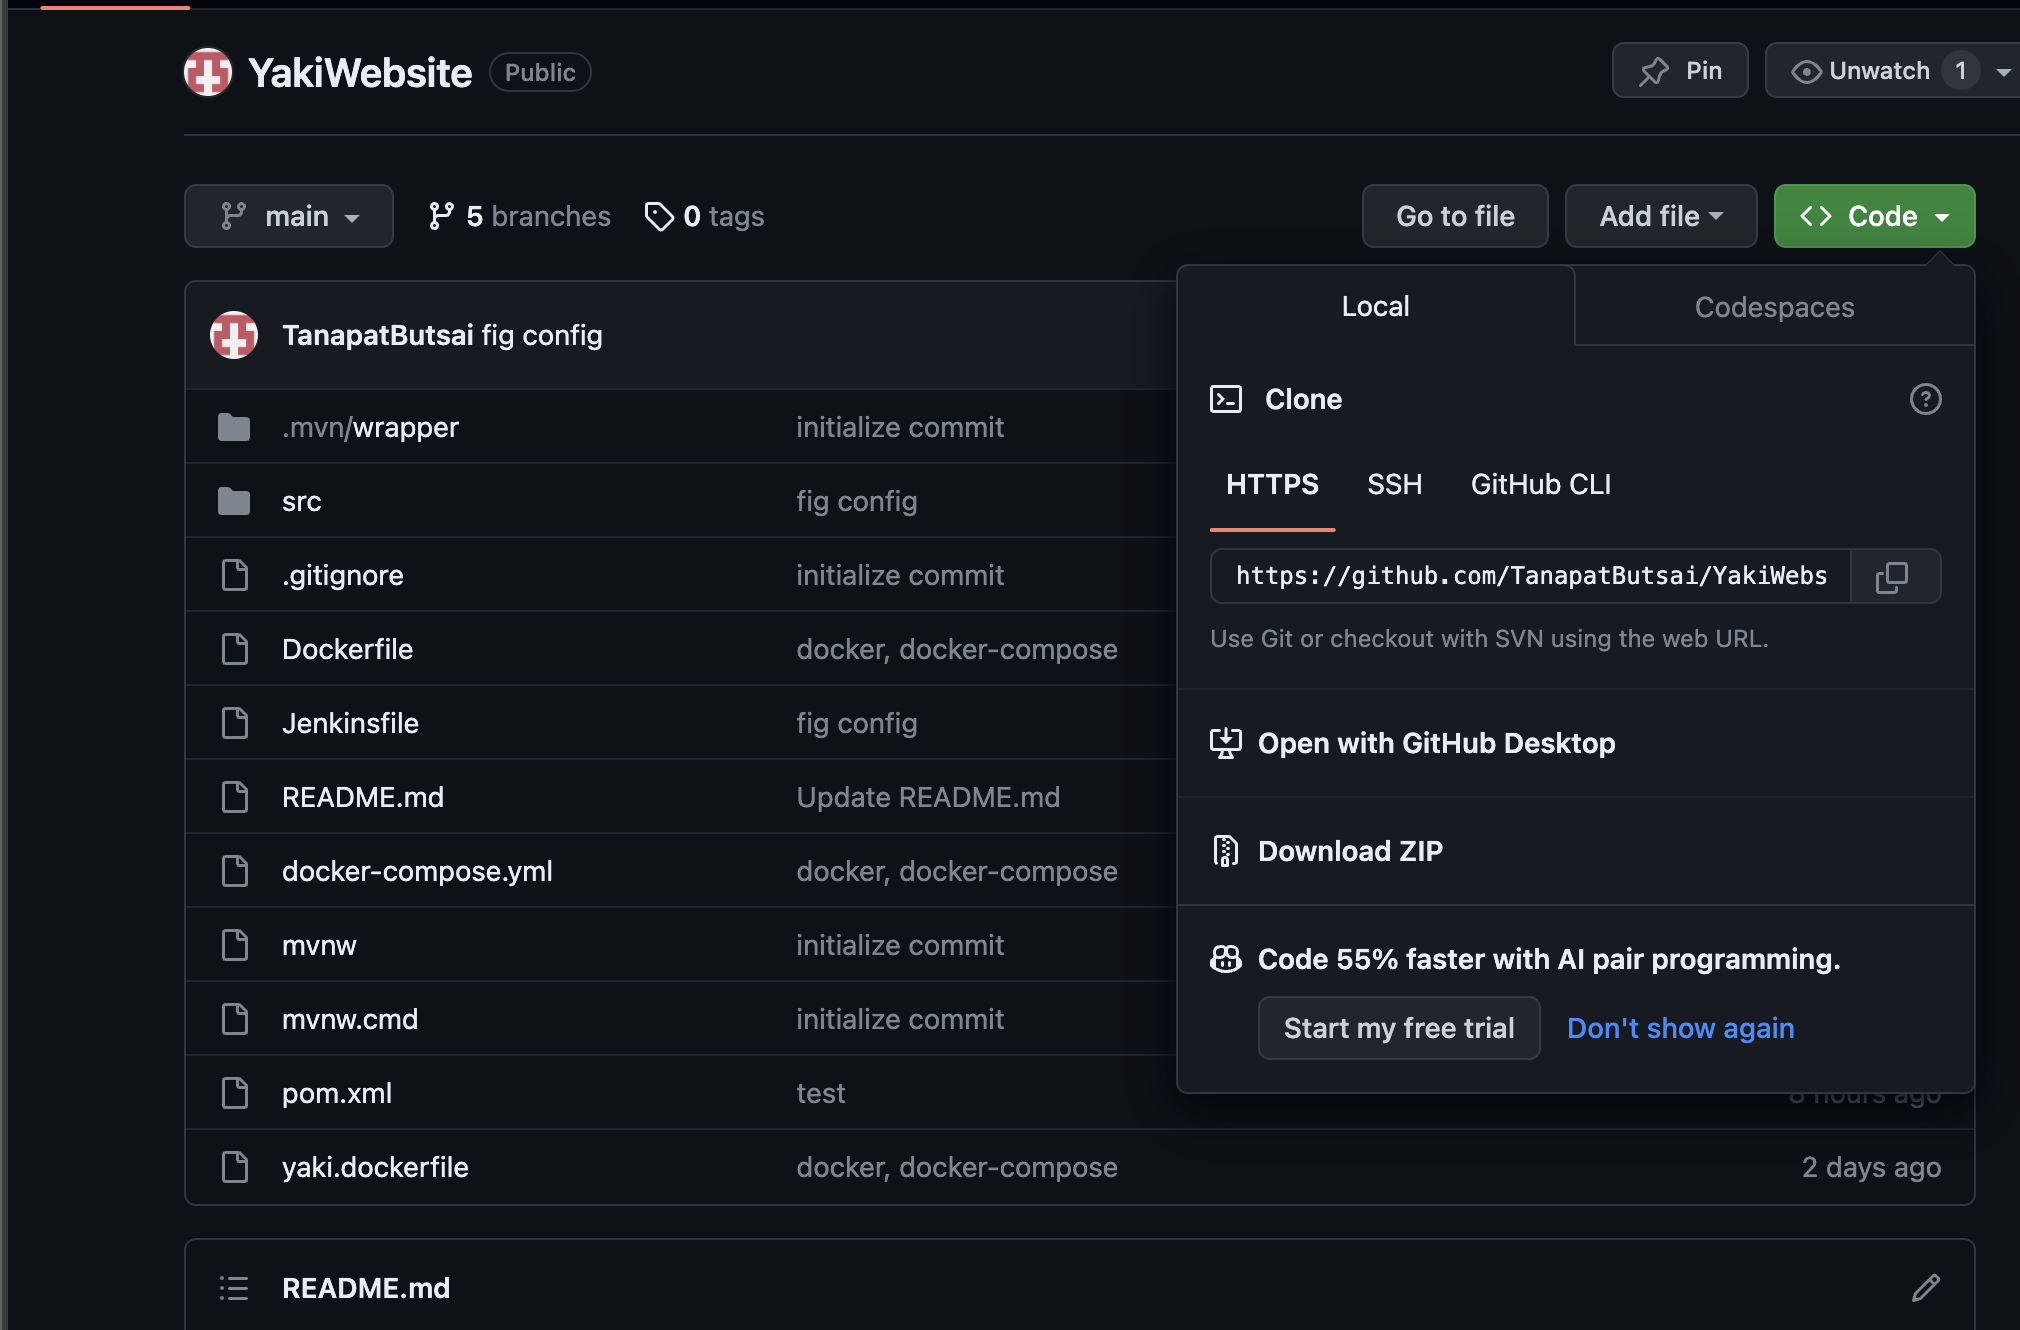Click the Open with GitHub Desktop icon

click(x=1226, y=742)
